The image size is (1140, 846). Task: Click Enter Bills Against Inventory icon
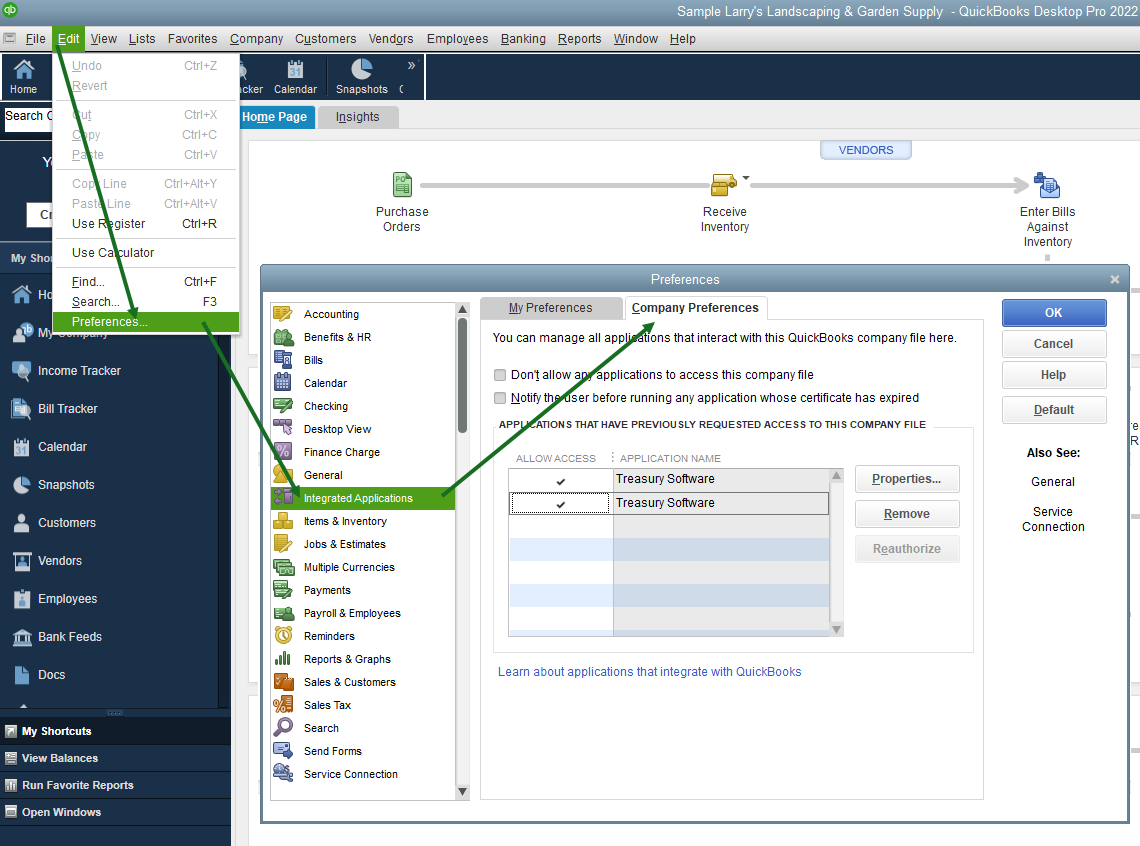1047,185
